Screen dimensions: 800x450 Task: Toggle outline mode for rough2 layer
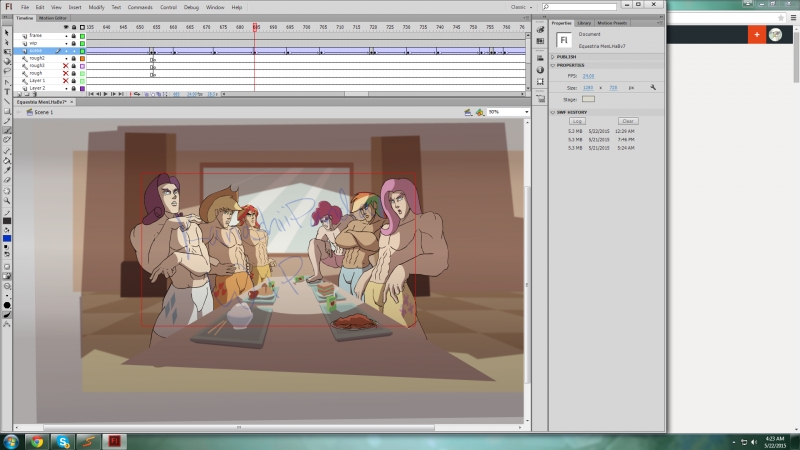click(x=82, y=59)
